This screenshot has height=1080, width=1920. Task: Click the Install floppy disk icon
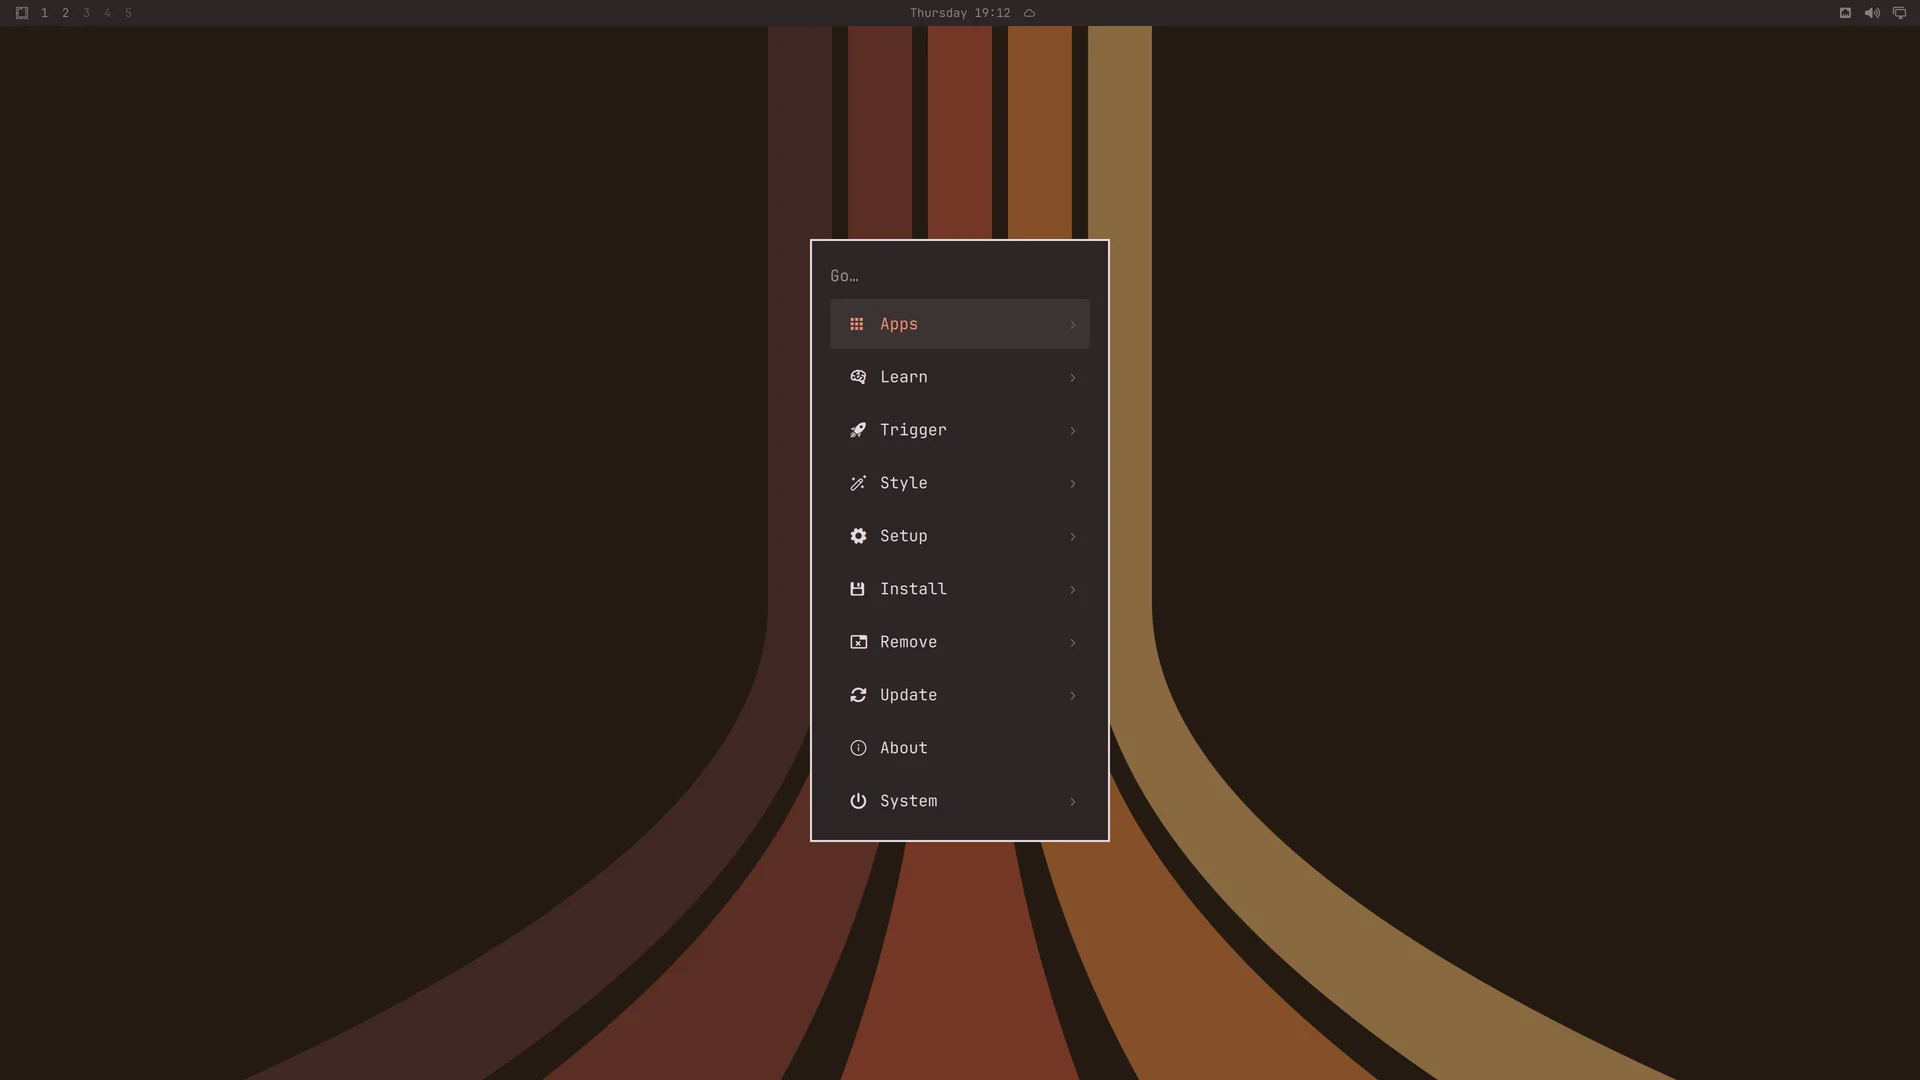pyautogui.click(x=857, y=589)
